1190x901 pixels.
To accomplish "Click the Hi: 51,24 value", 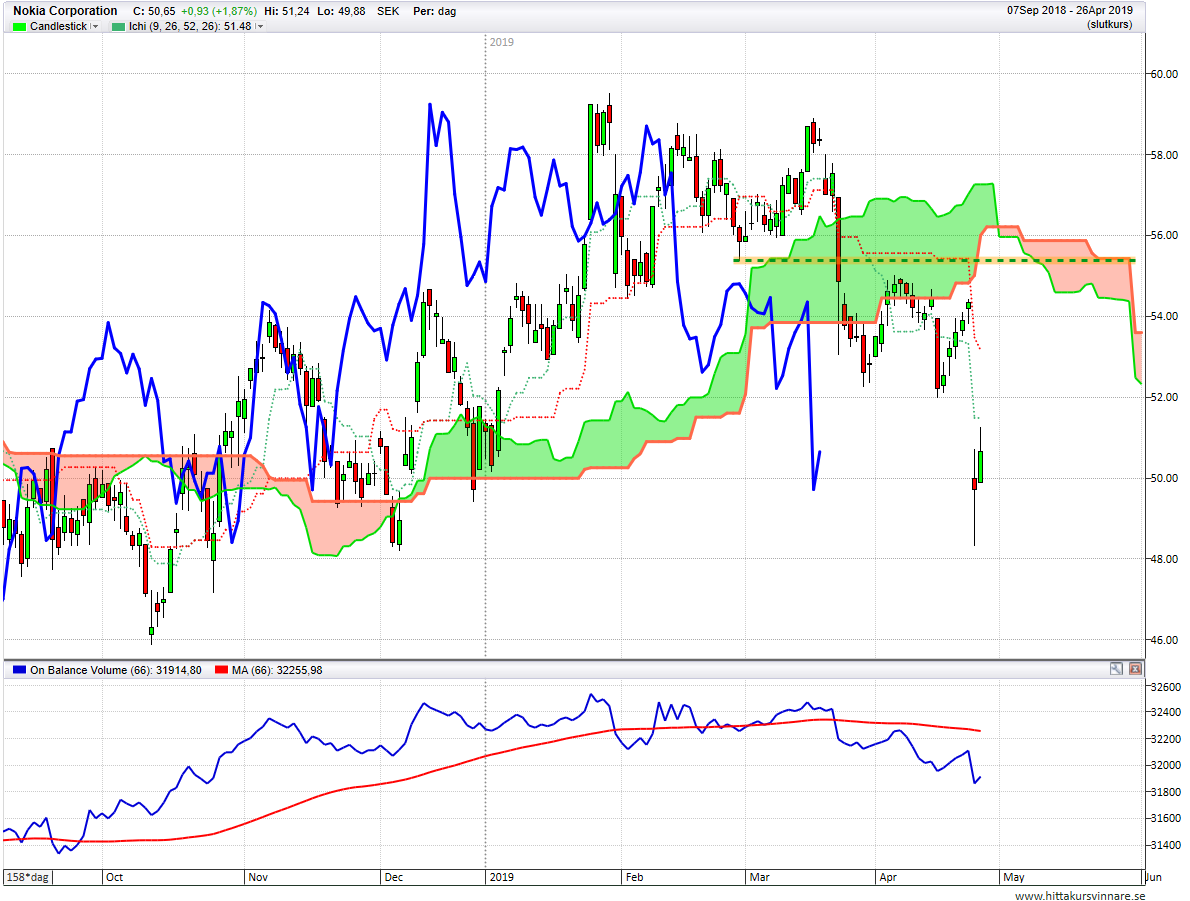I will coord(287,11).
